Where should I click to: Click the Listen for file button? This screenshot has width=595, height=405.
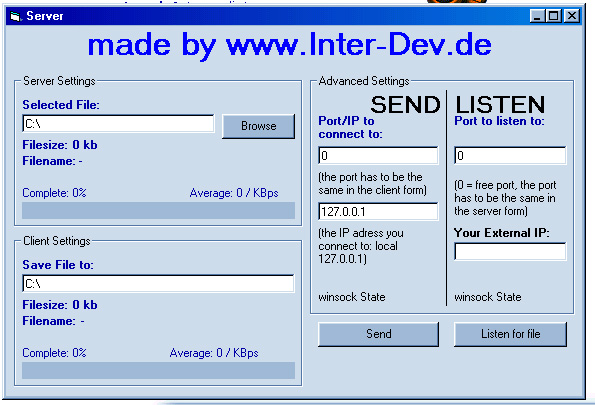coord(510,334)
